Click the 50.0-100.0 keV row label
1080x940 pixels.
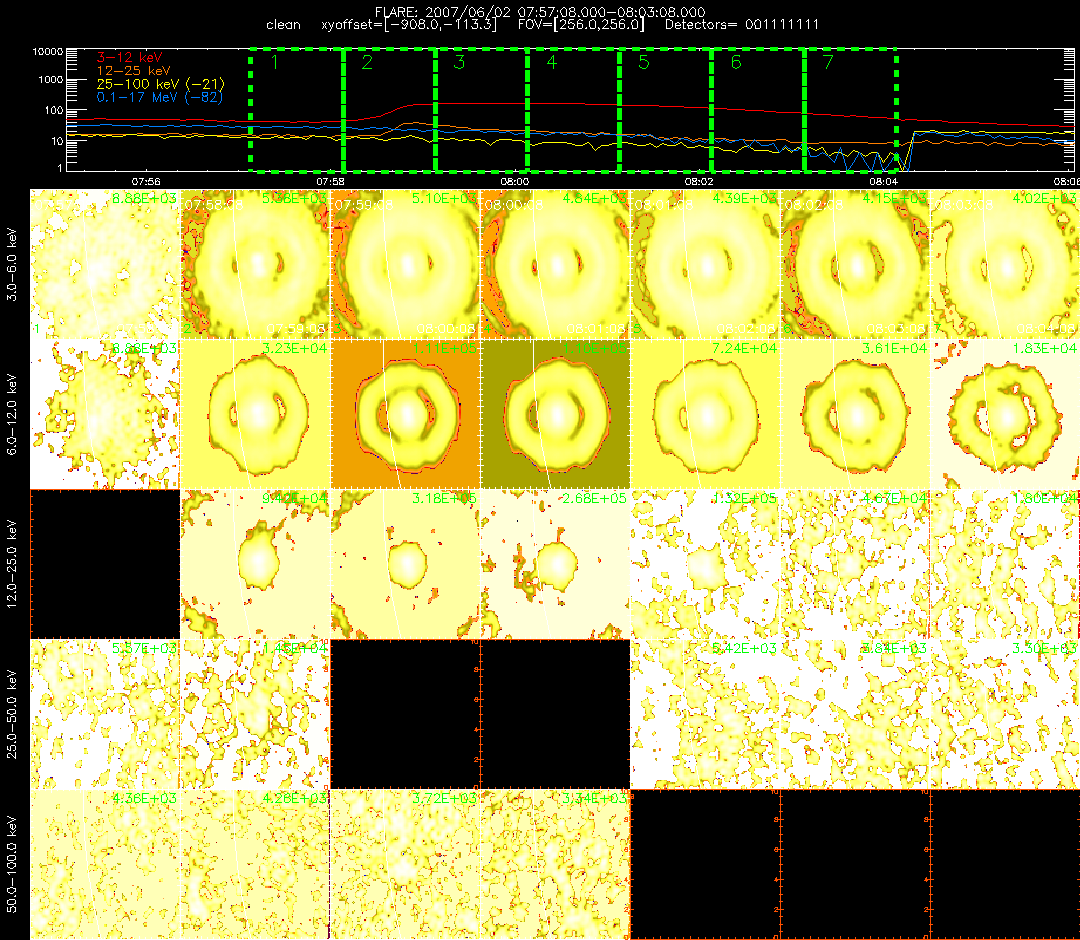12,864
